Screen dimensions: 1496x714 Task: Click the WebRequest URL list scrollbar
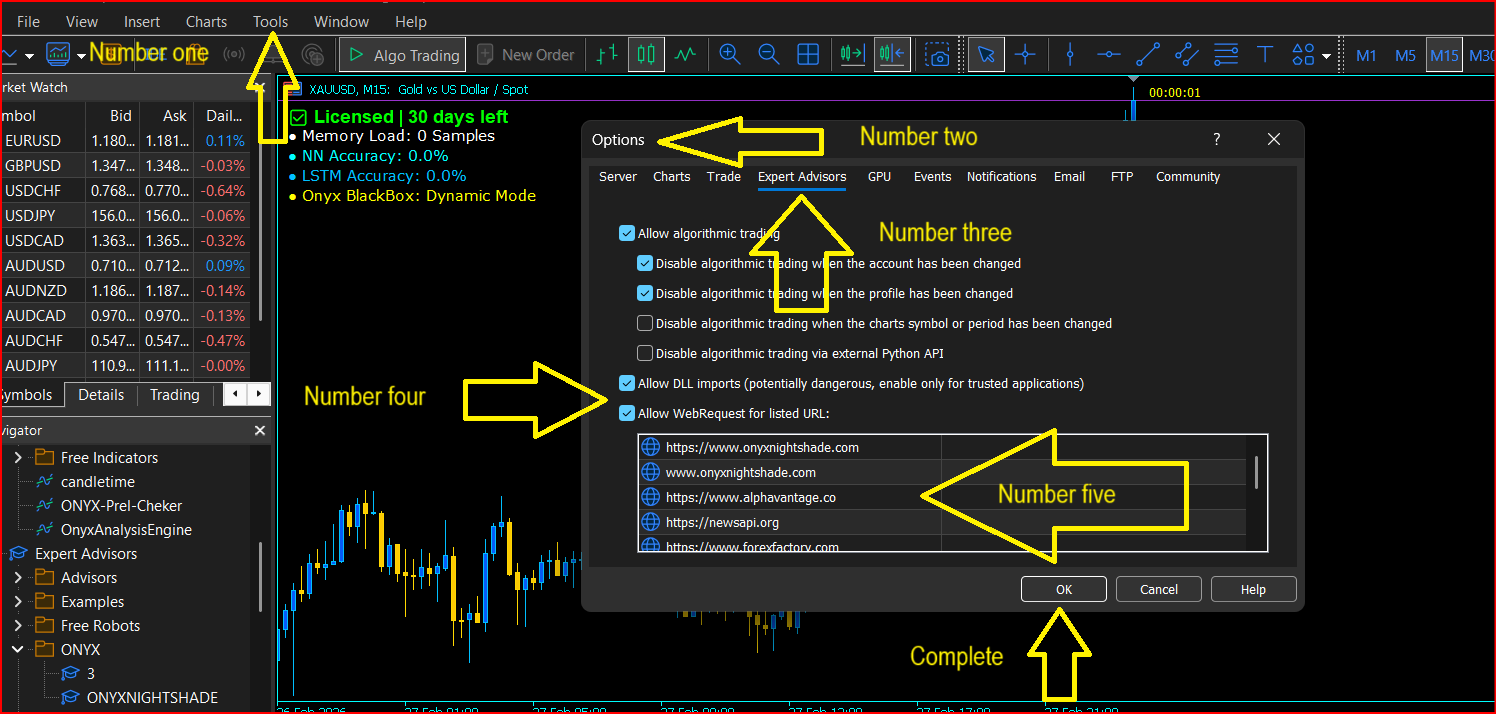point(1256,474)
